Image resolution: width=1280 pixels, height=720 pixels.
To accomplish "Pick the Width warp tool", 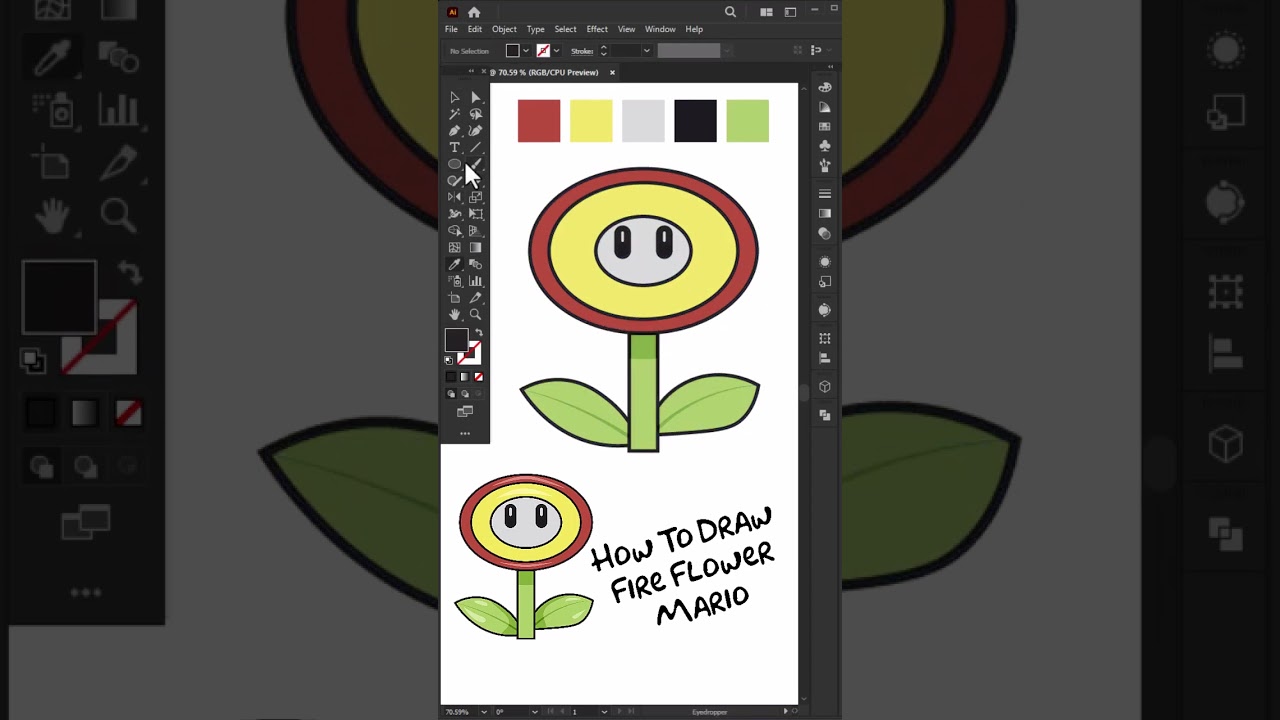I will (x=454, y=214).
